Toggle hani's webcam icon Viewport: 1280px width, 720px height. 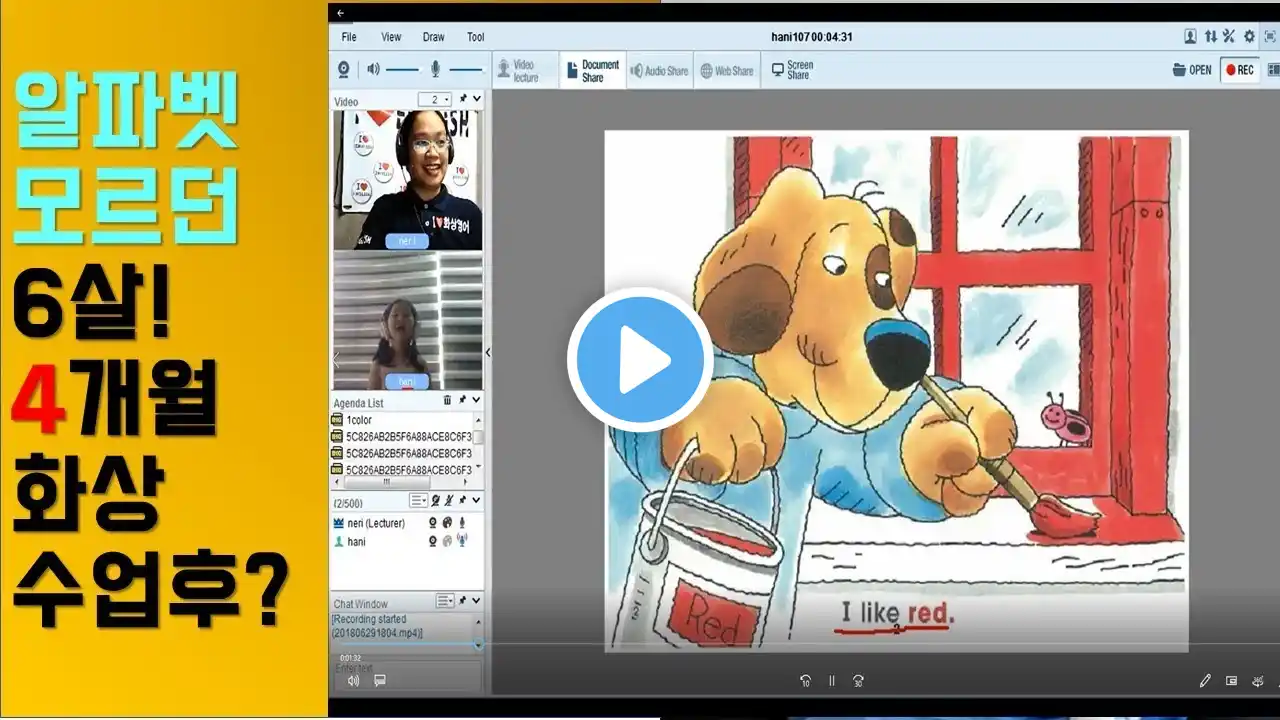(x=433, y=541)
